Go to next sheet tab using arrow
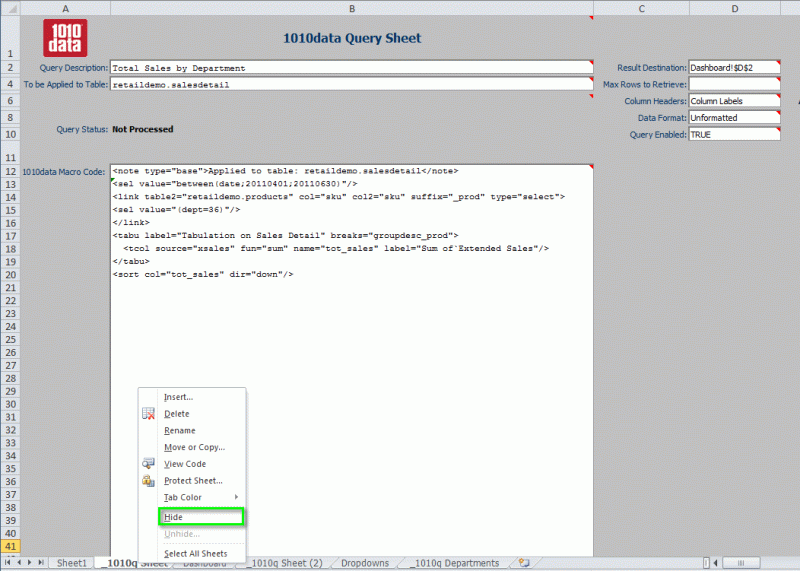The image size is (800, 571). 30,562
